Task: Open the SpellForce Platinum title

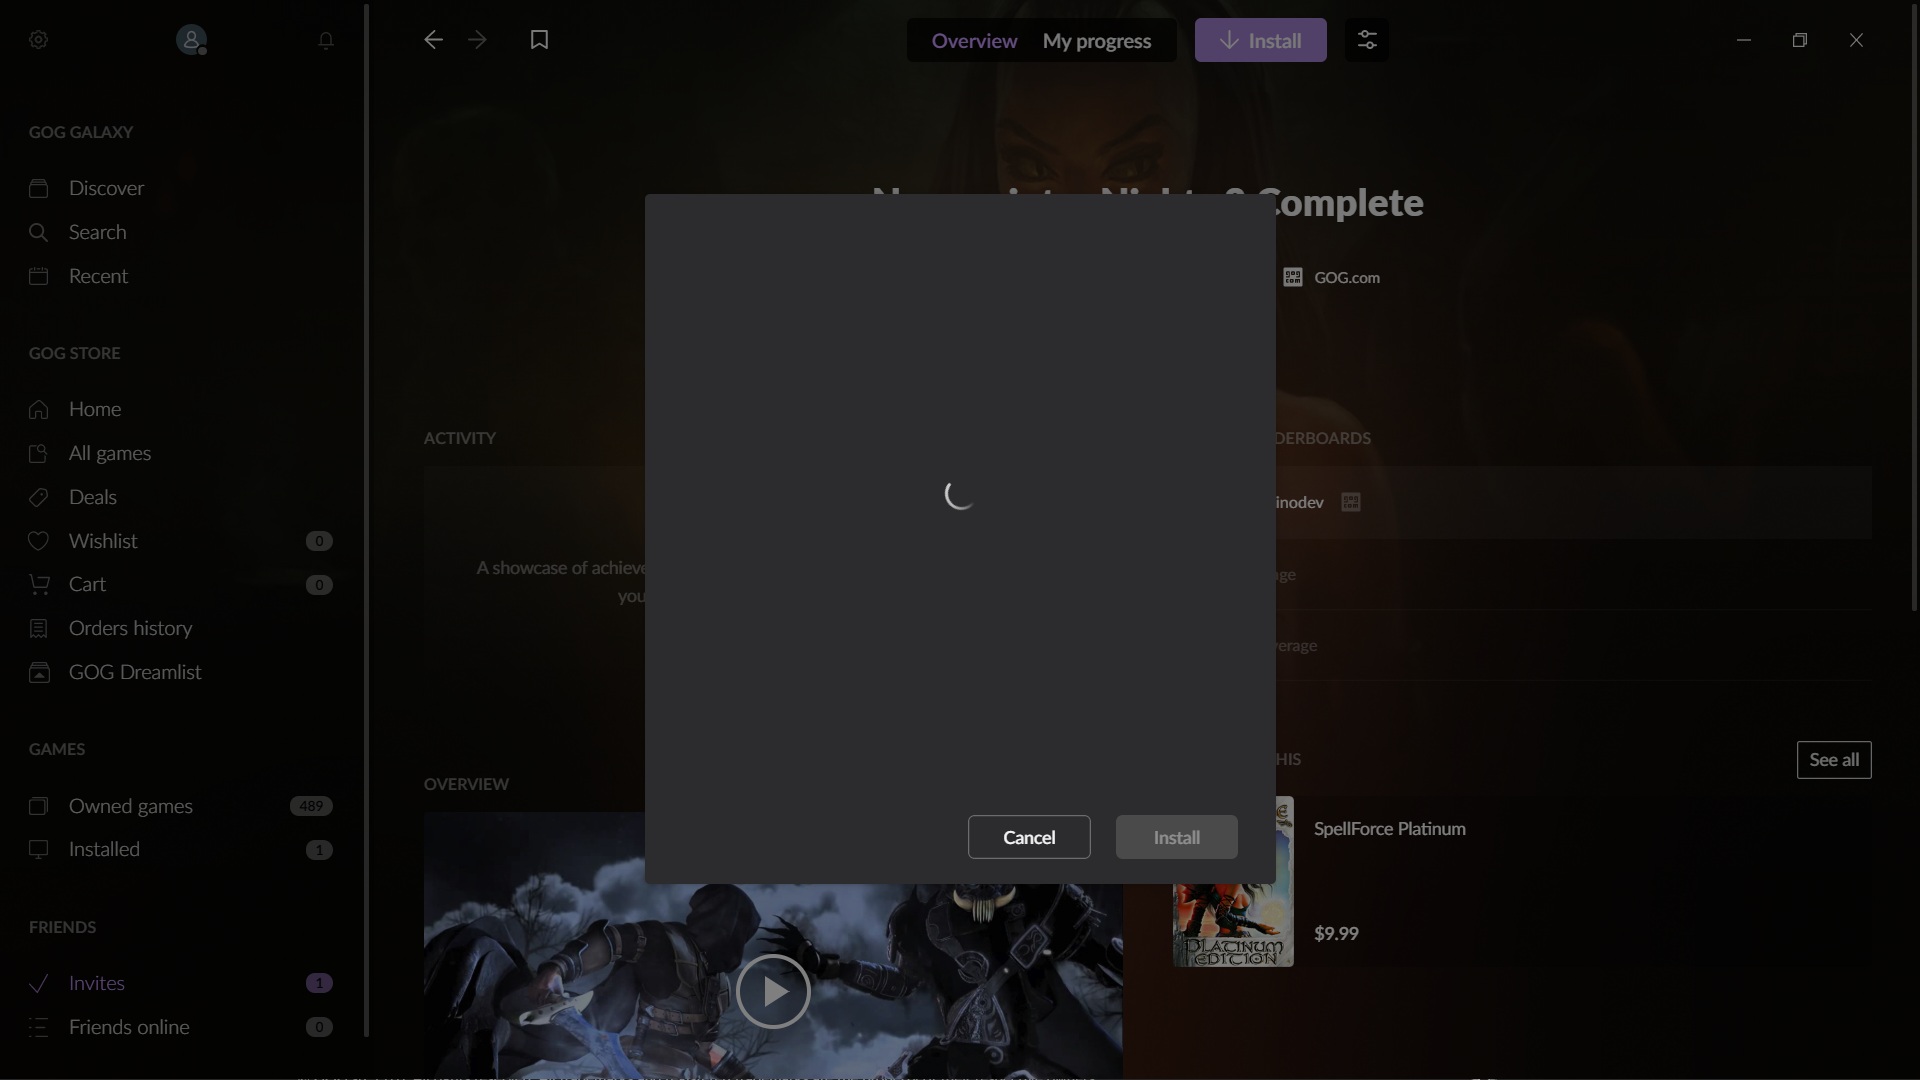Action: point(1390,829)
